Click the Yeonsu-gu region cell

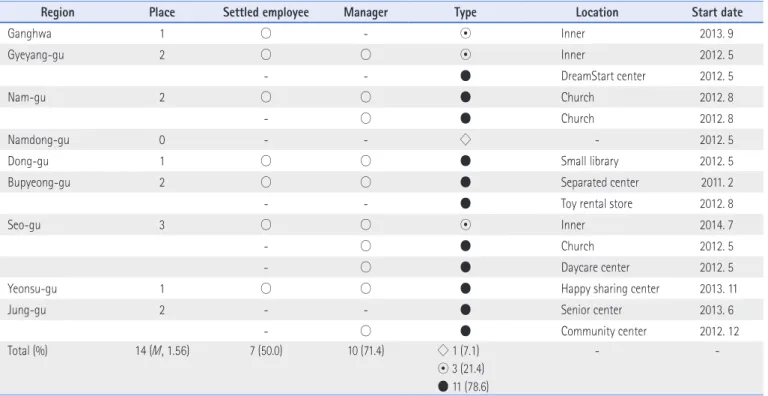coord(32,289)
